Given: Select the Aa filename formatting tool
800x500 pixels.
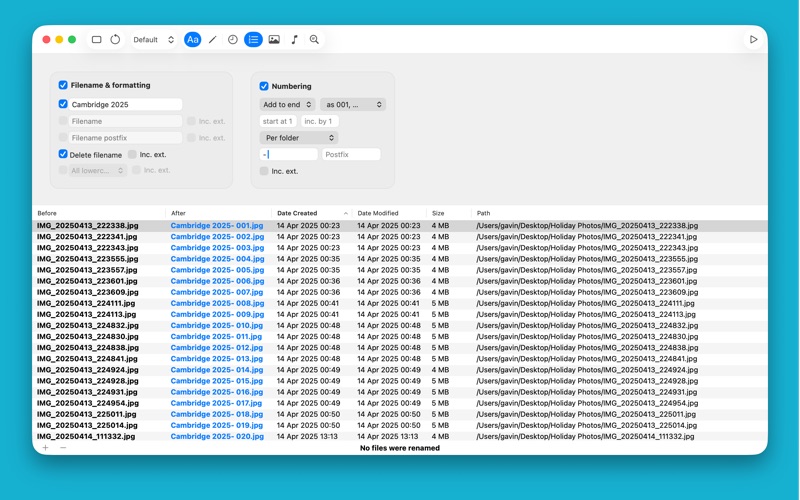Looking at the screenshot, I should 192,39.
